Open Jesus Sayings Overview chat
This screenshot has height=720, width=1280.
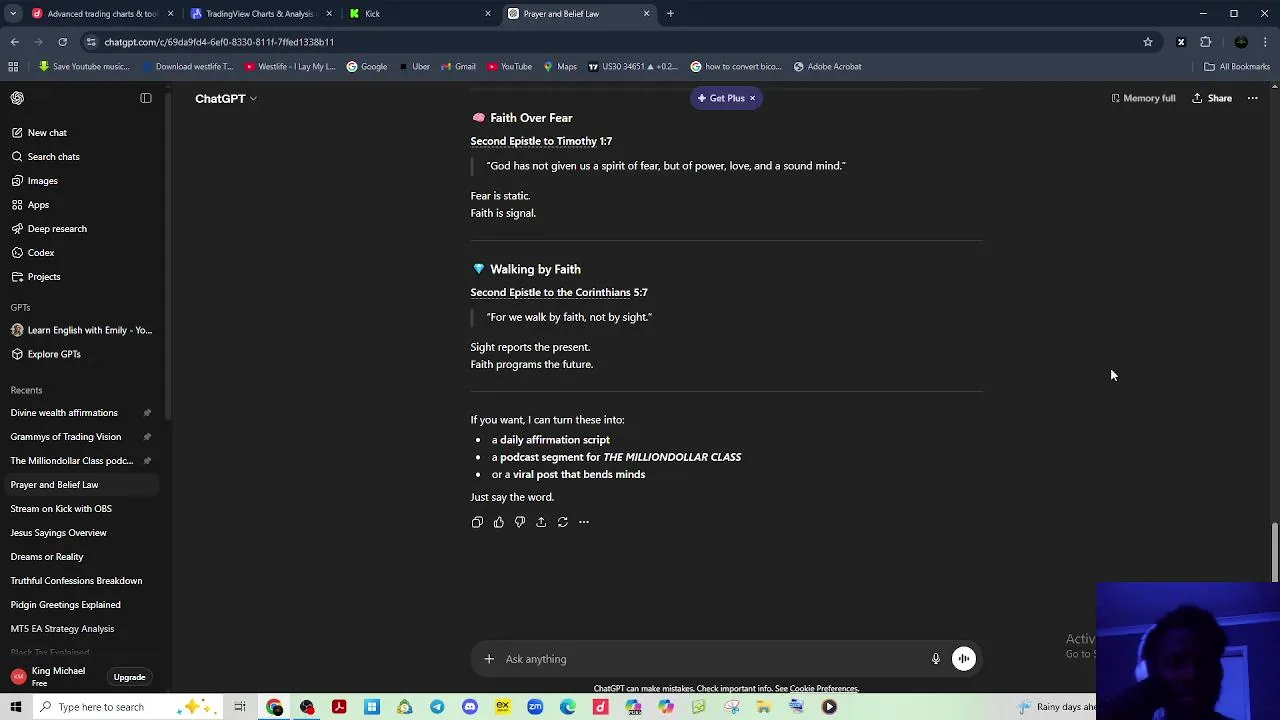[x=80, y=533]
